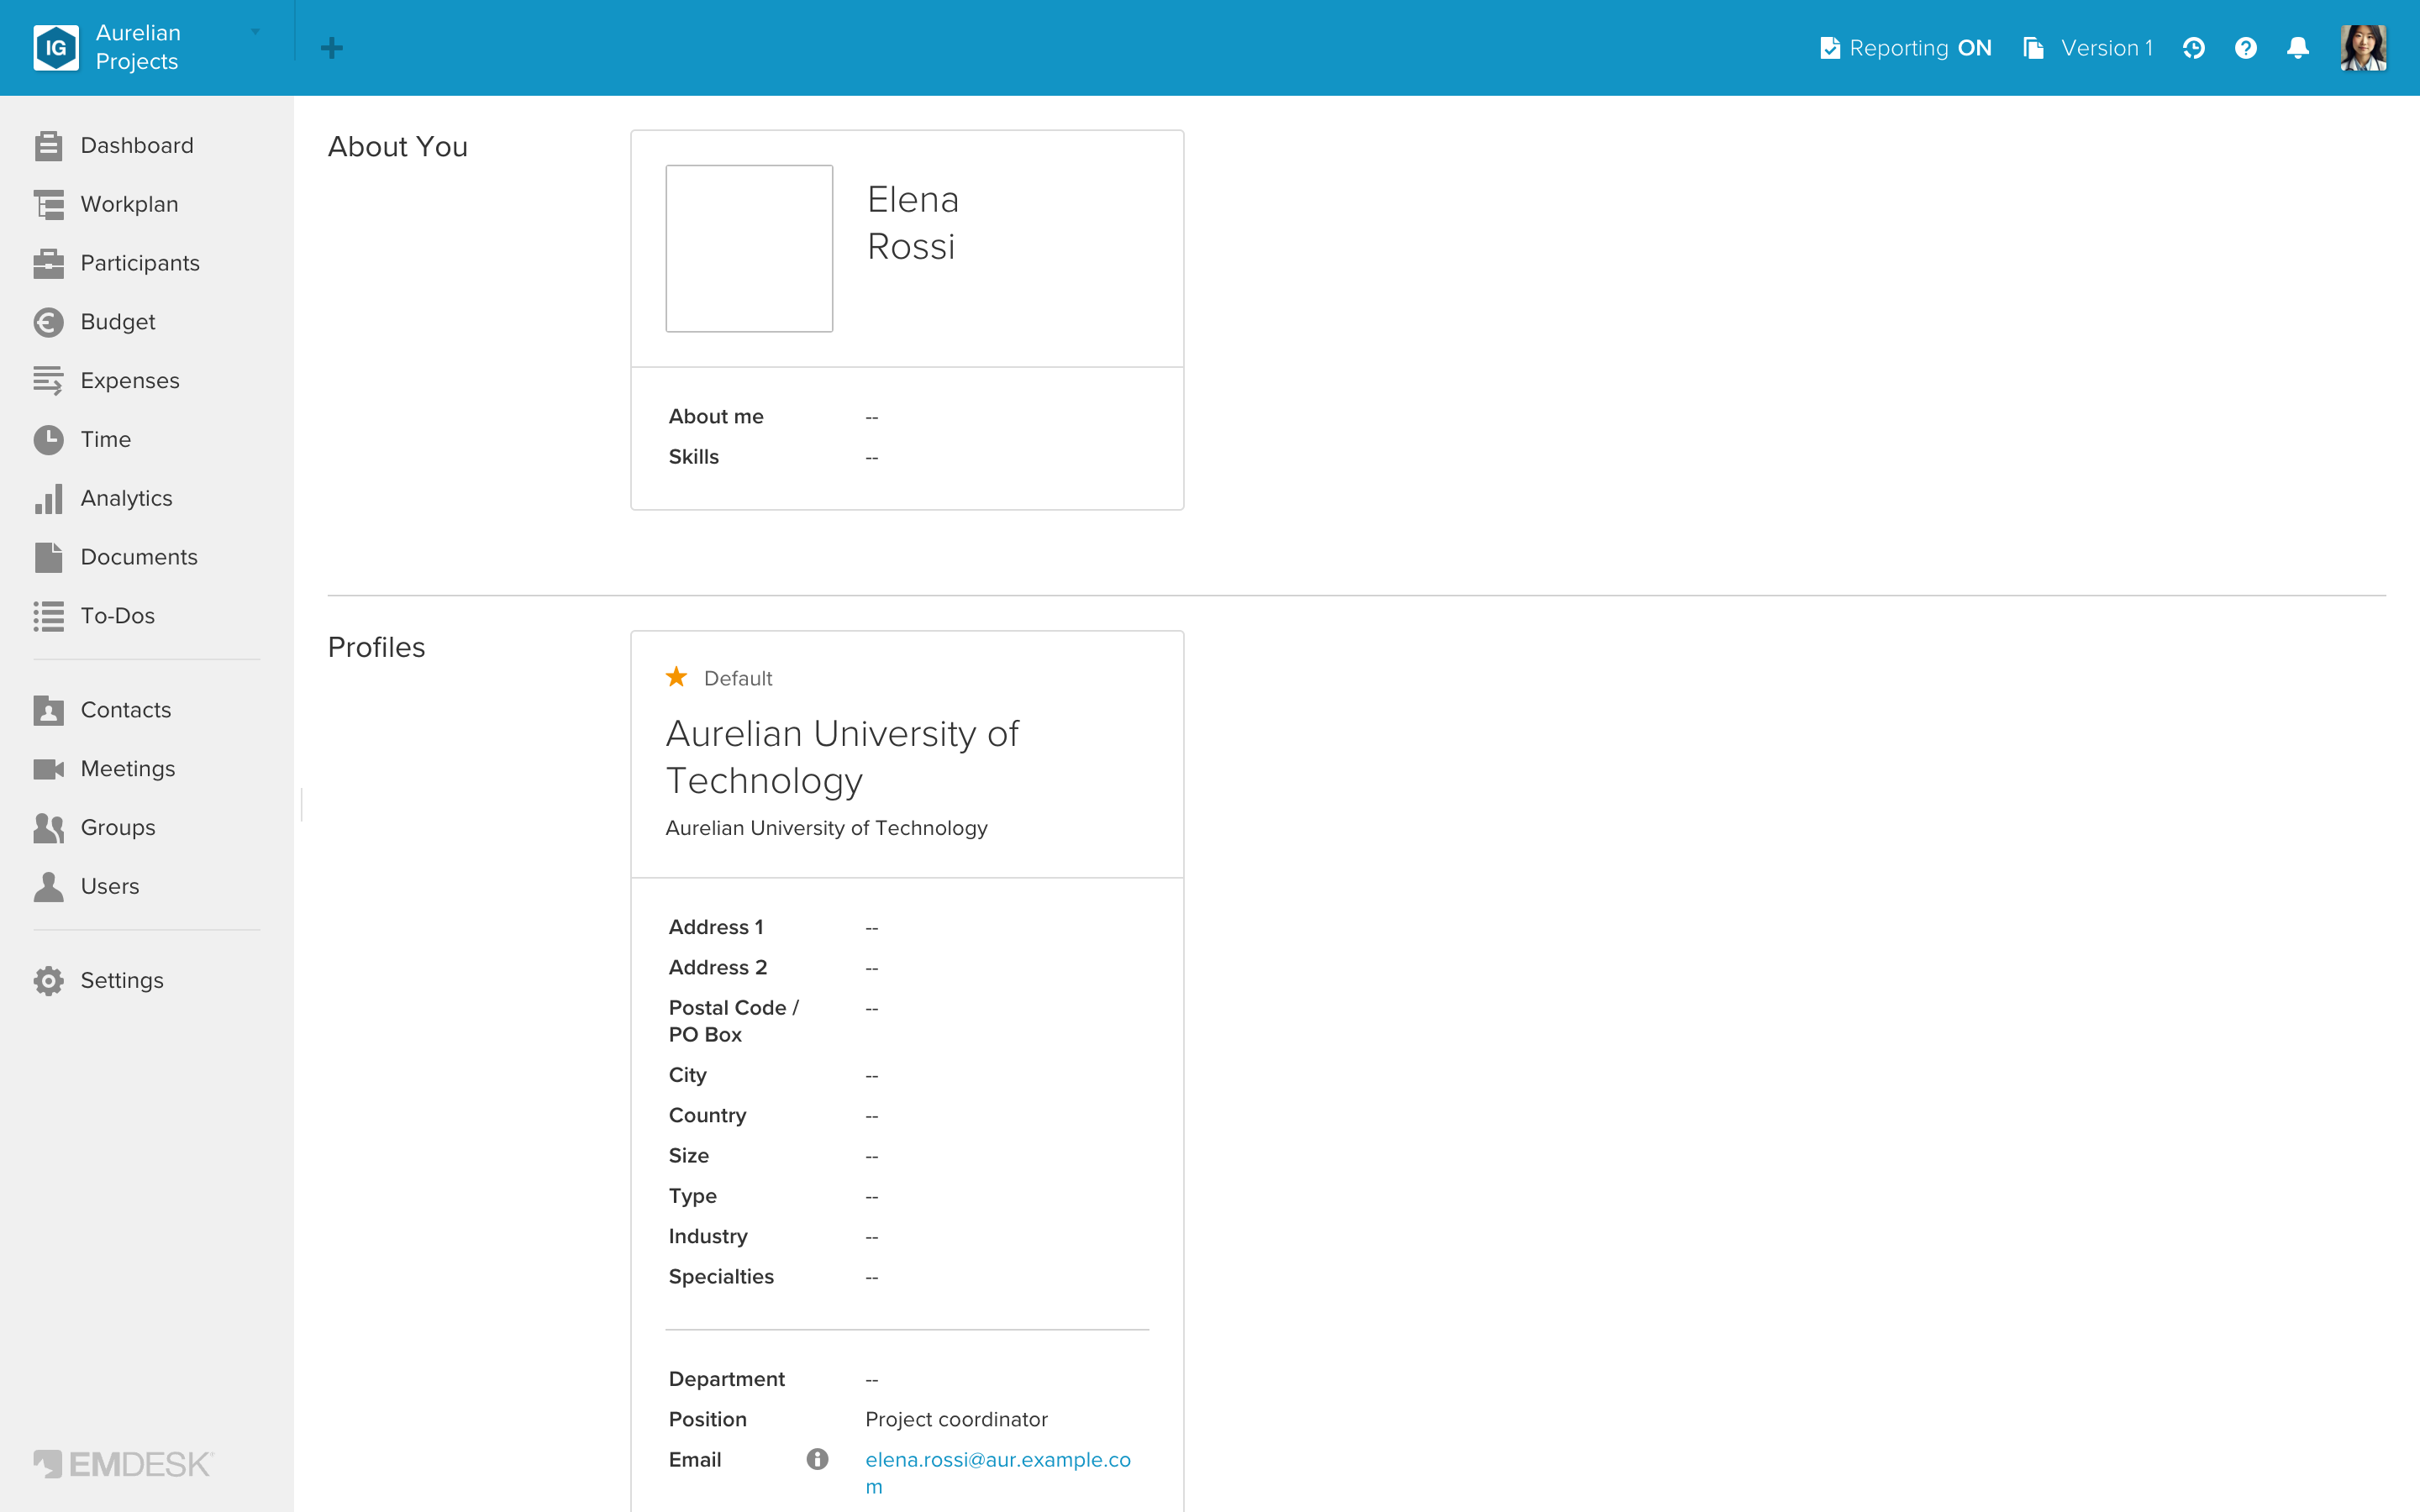Image resolution: width=2420 pixels, height=1512 pixels.
Task: Click the Contacts card icon
Action: pos(48,710)
